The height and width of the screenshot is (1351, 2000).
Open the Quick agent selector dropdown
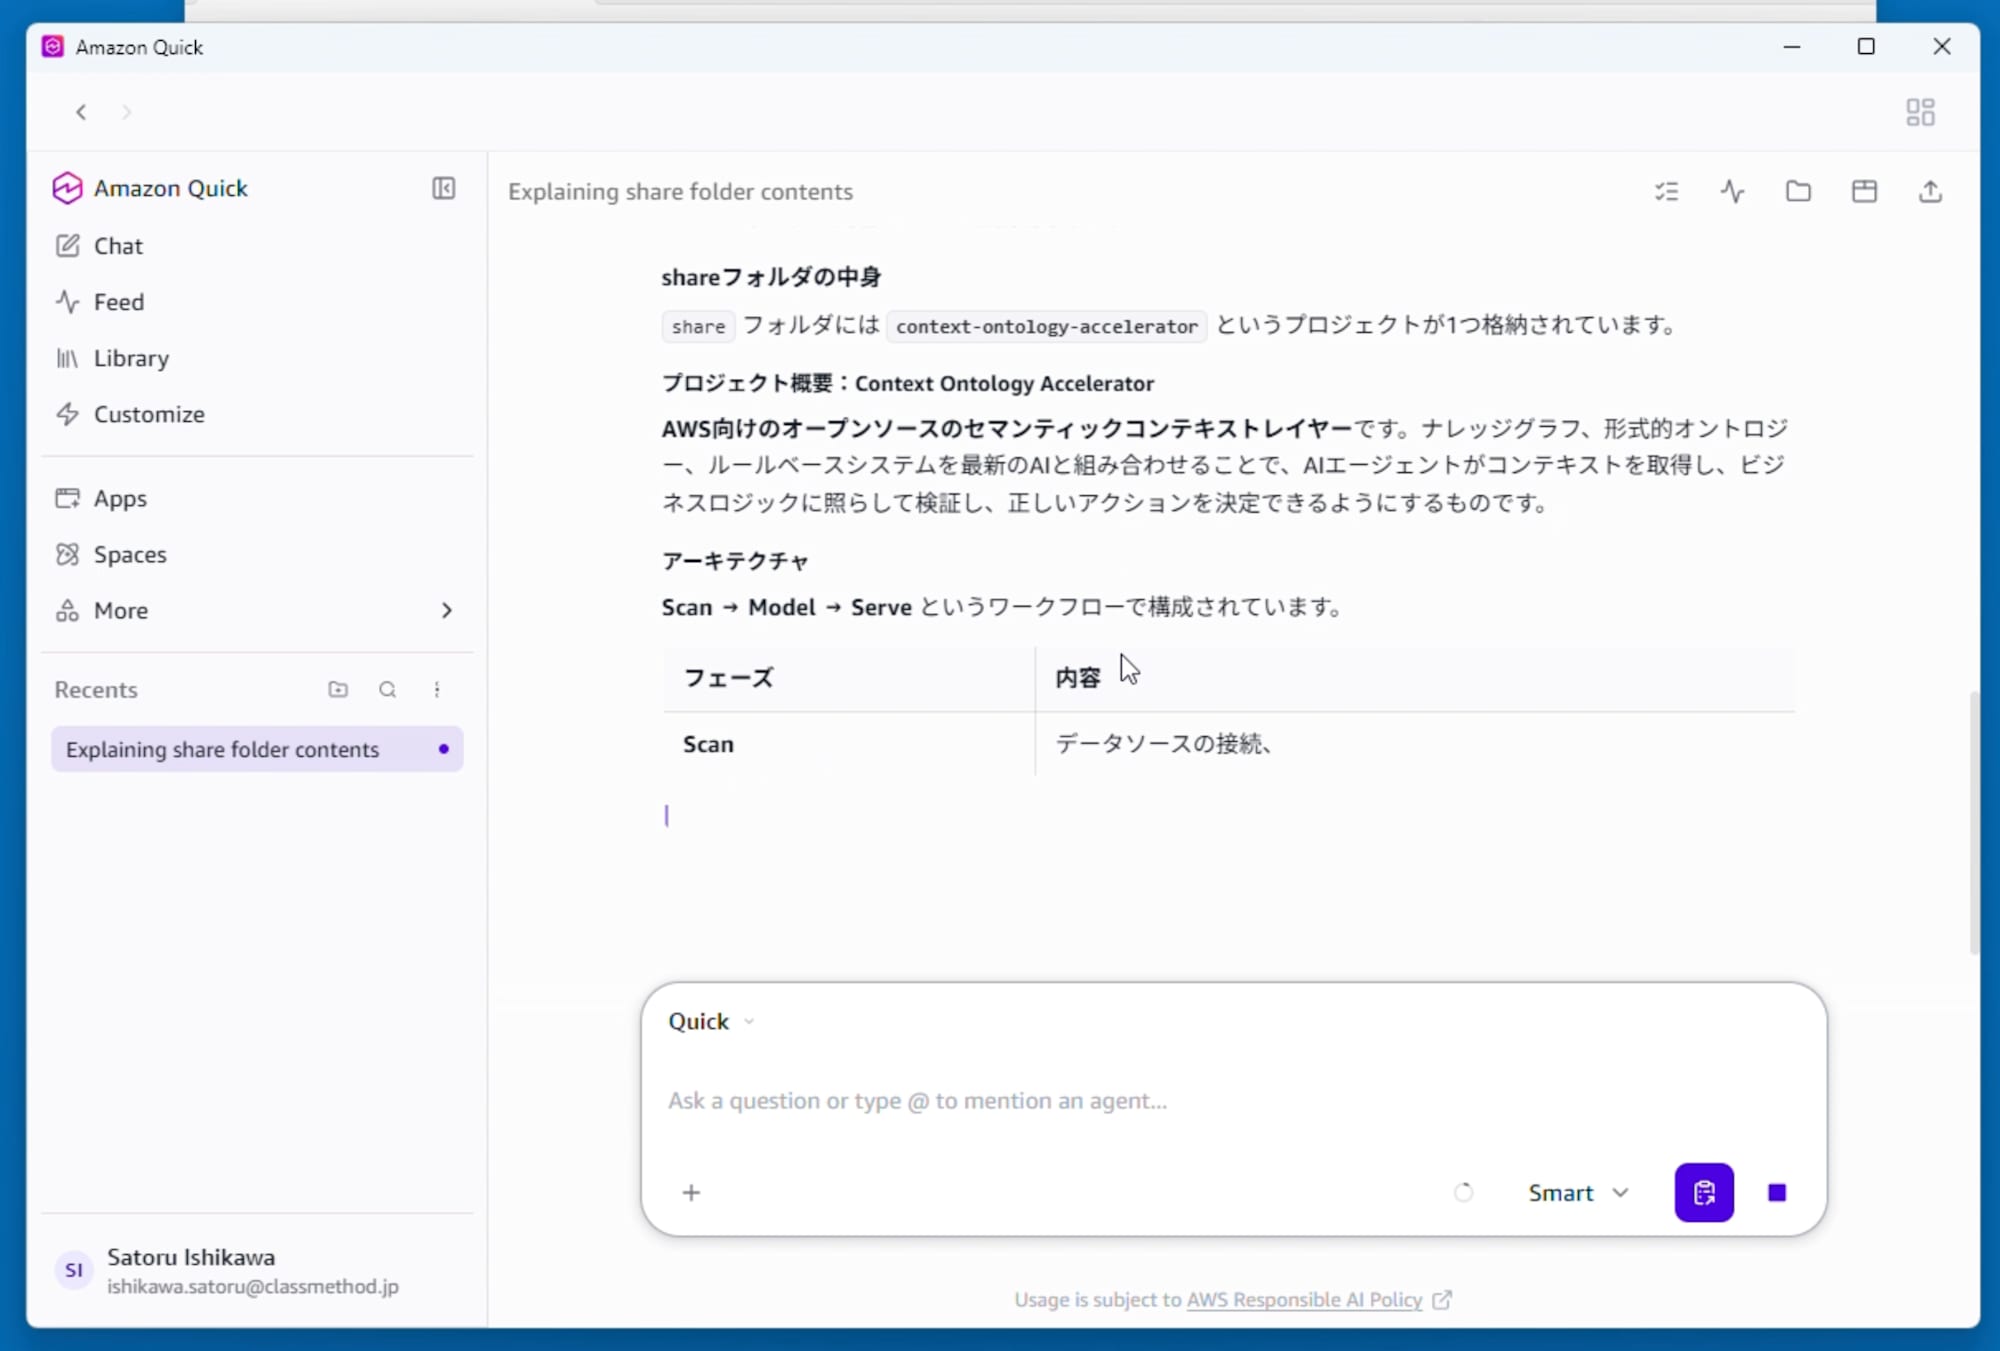point(711,1021)
